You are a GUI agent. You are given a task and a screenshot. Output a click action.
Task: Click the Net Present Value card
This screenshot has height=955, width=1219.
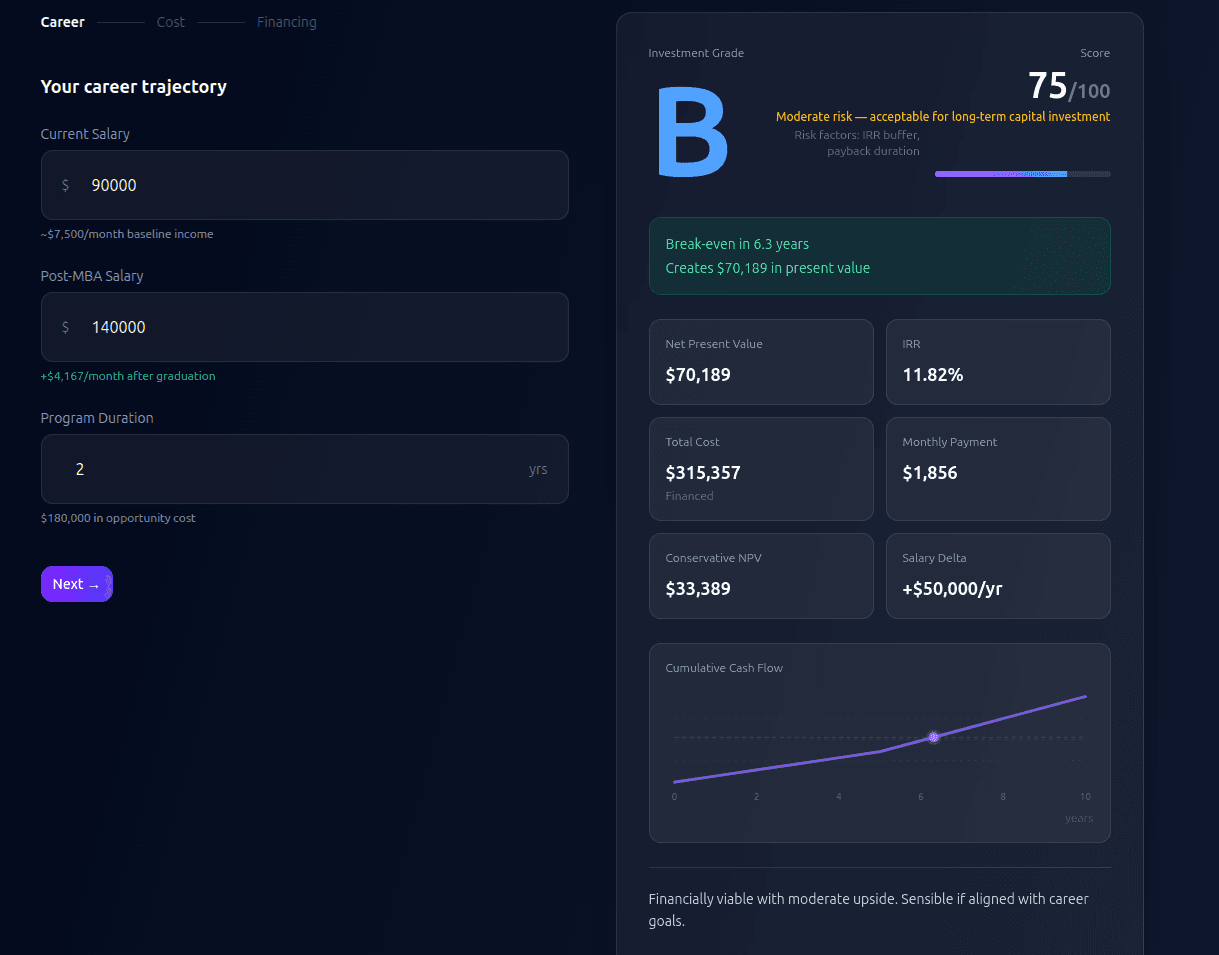(761, 362)
